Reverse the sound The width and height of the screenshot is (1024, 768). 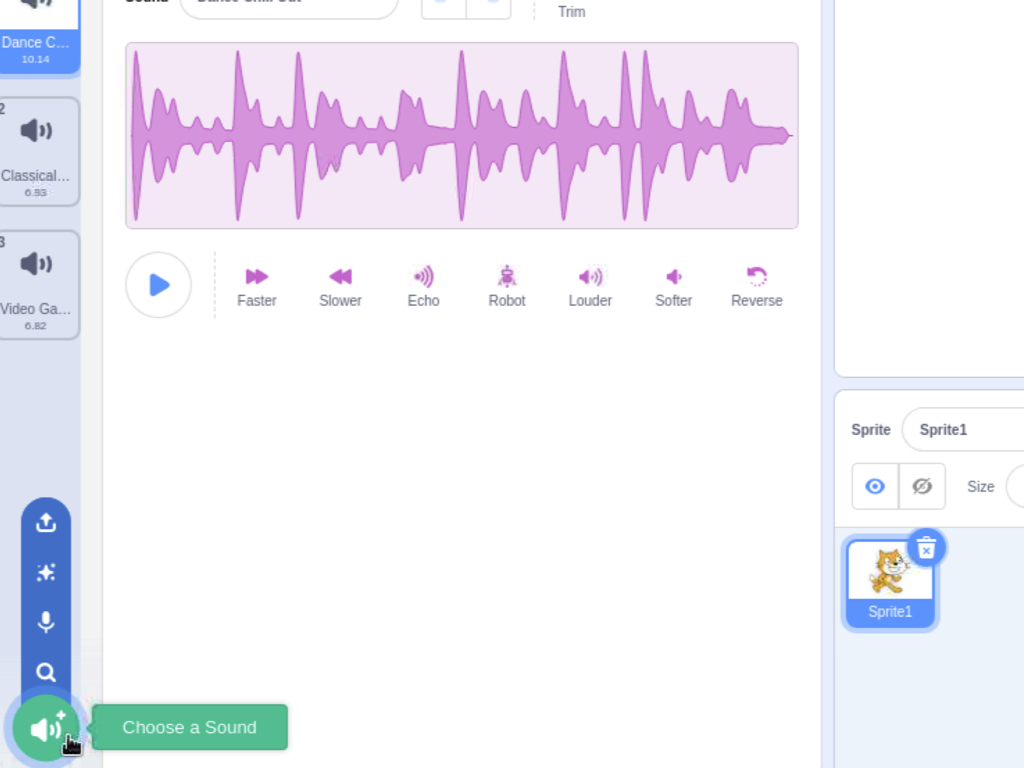(757, 287)
